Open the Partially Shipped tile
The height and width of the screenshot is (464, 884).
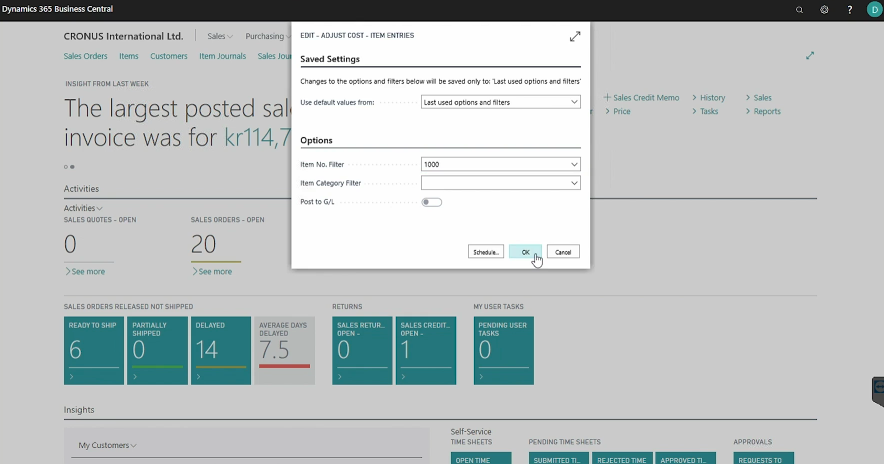pyautogui.click(x=157, y=351)
